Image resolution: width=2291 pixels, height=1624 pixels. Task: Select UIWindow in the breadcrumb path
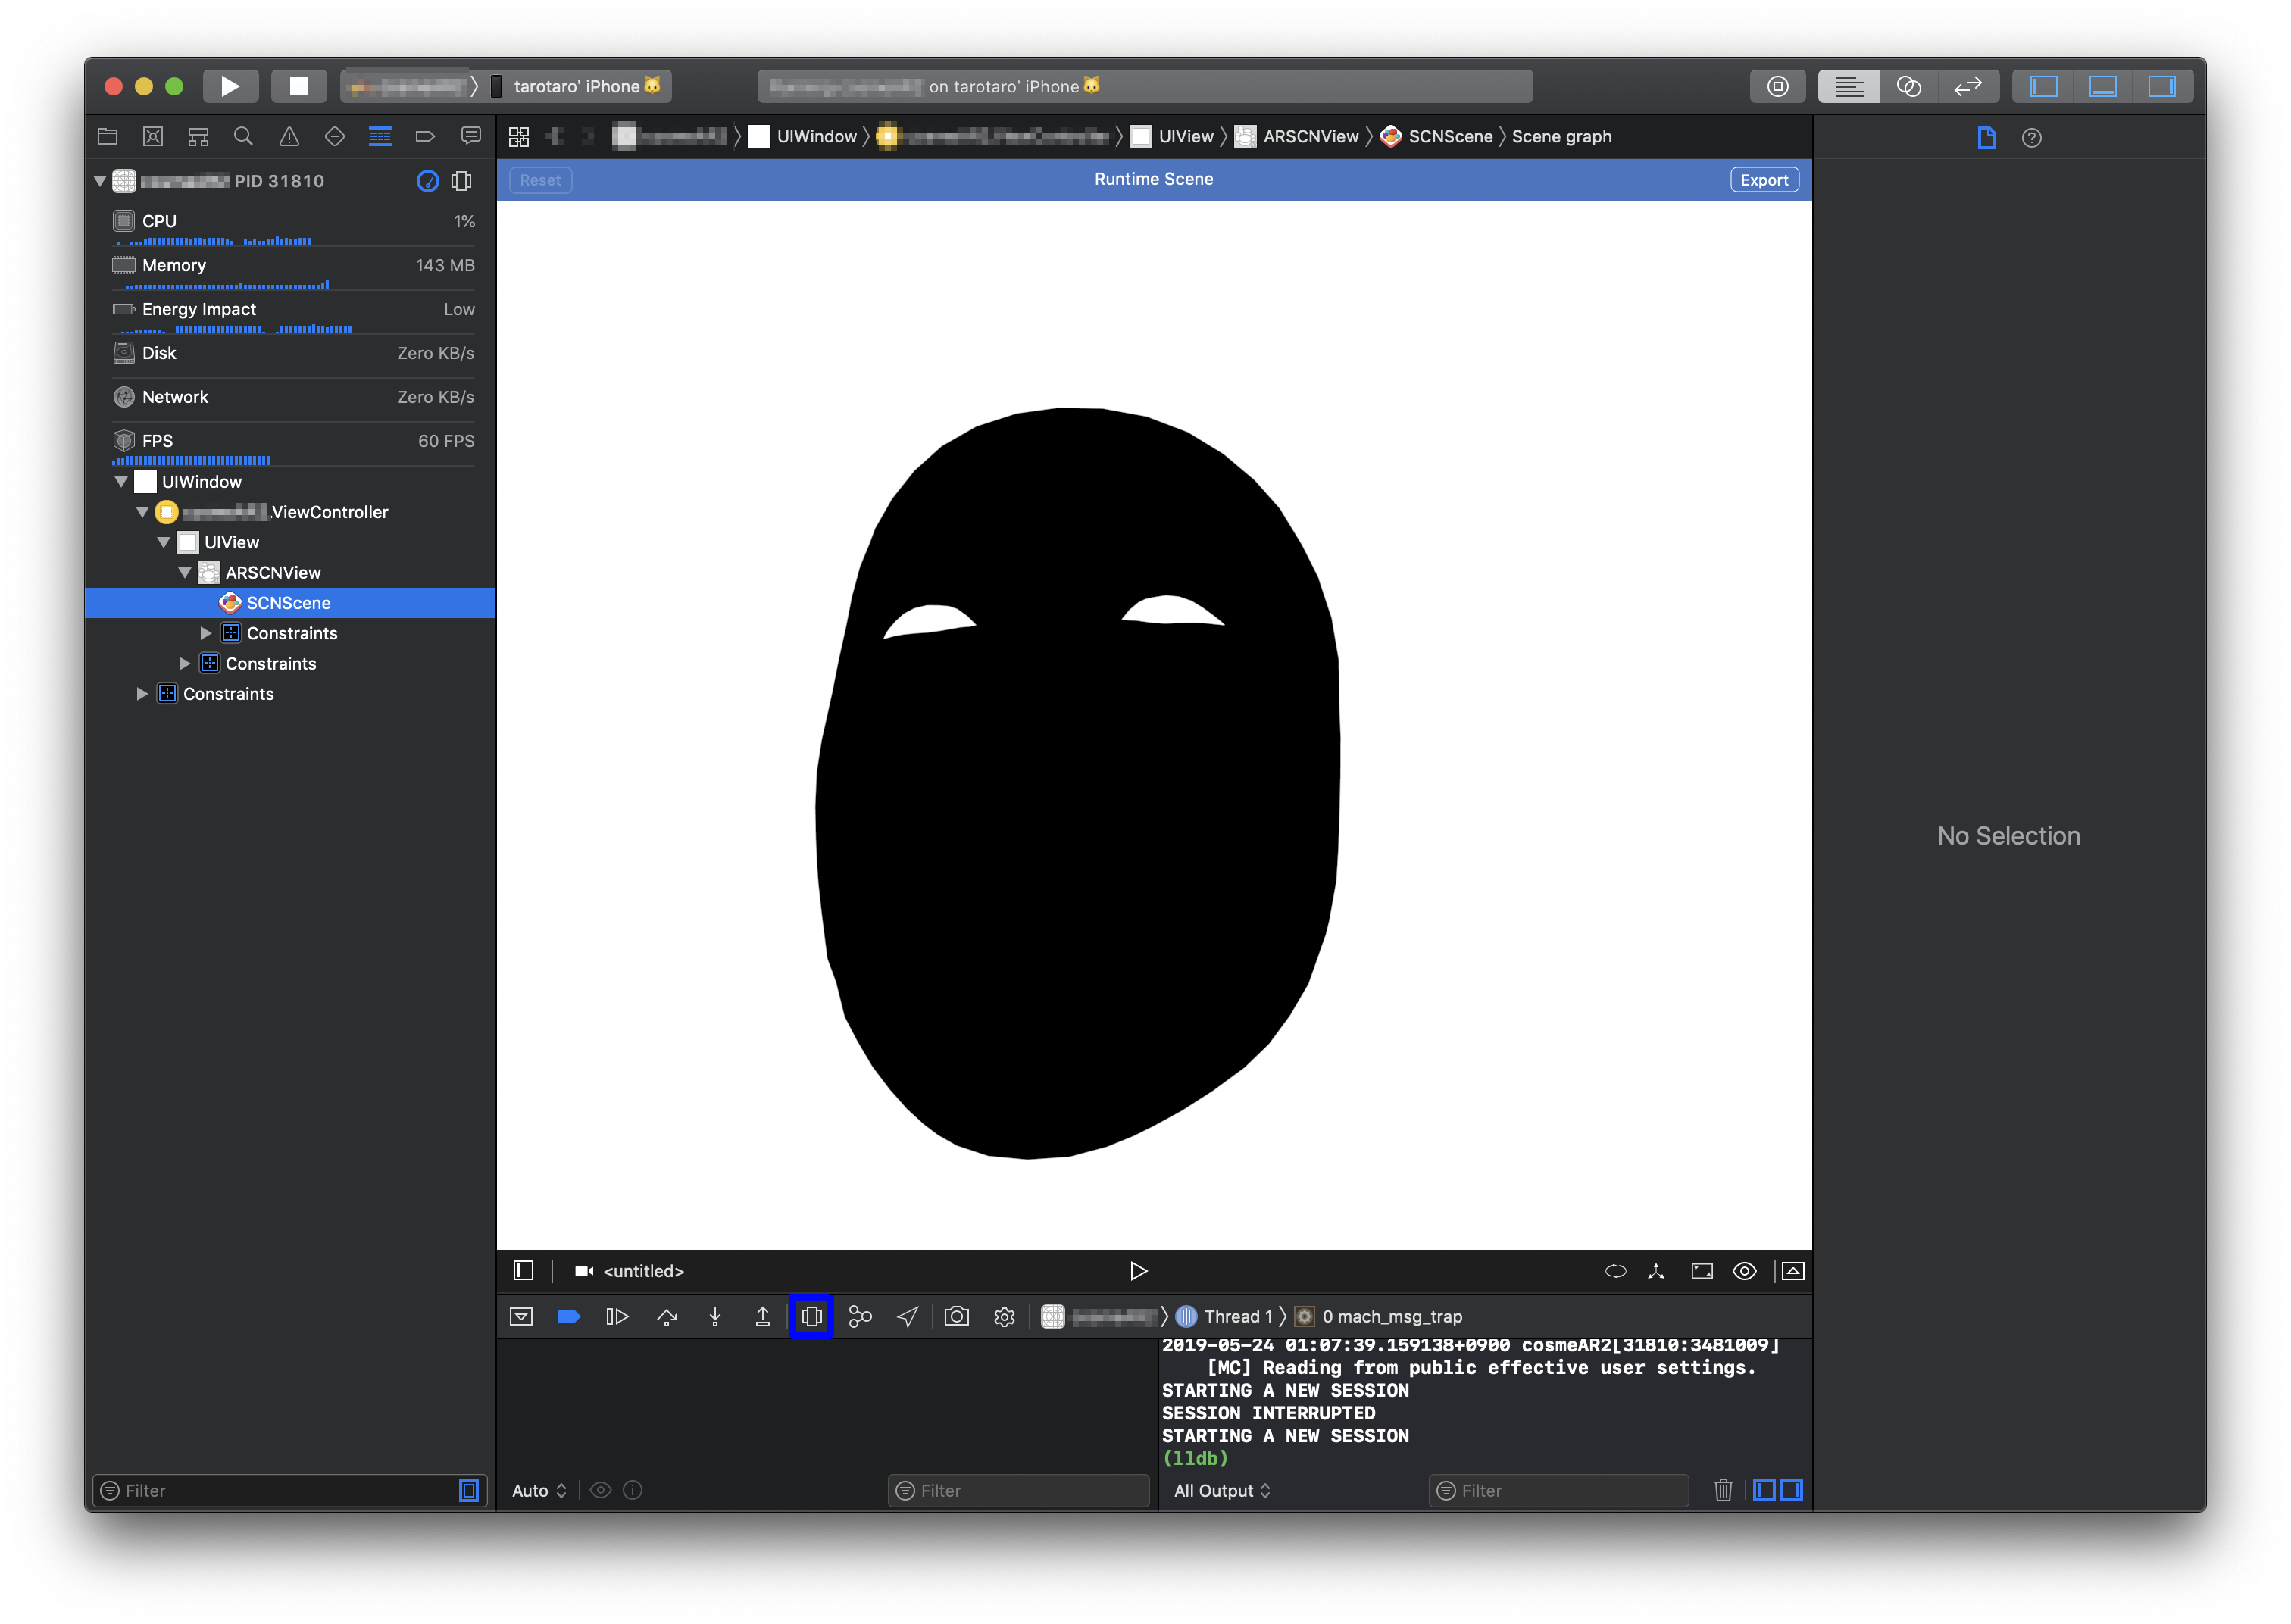815,137
